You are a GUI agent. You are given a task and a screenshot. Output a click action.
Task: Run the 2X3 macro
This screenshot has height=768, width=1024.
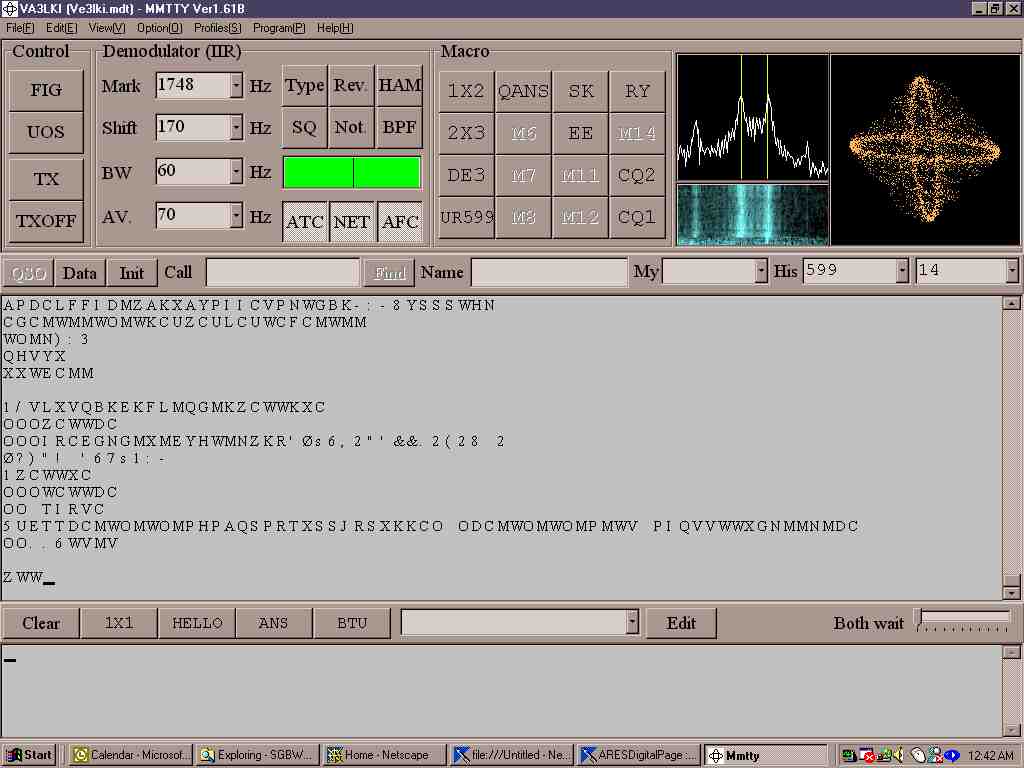point(466,133)
